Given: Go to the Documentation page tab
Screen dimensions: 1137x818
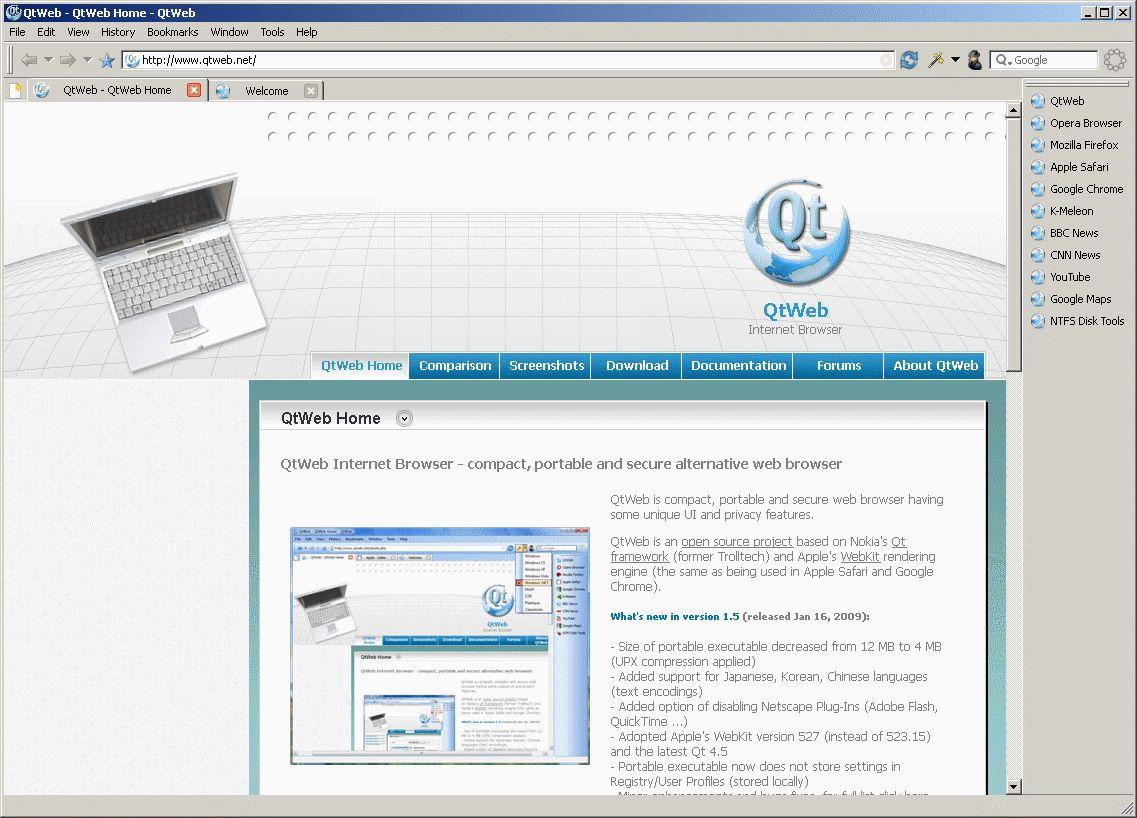Looking at the screenshot, I should (738, 365).
